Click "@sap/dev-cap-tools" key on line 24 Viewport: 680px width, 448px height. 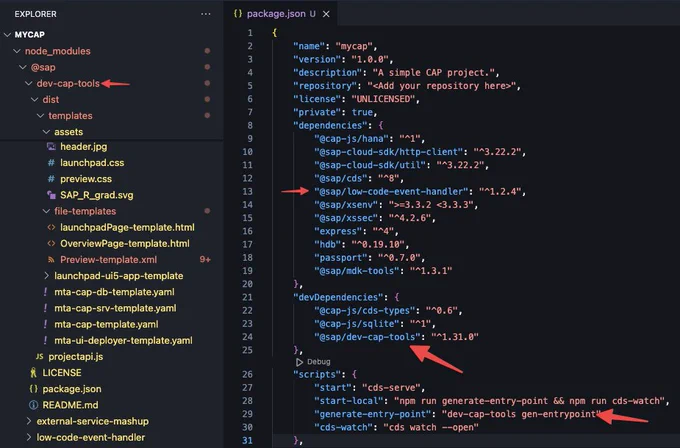(367, 337)
